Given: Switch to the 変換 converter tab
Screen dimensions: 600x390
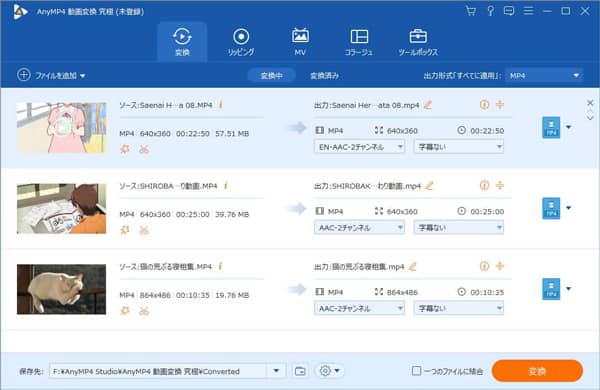Looking at the screenshot, I should [182, 42].
